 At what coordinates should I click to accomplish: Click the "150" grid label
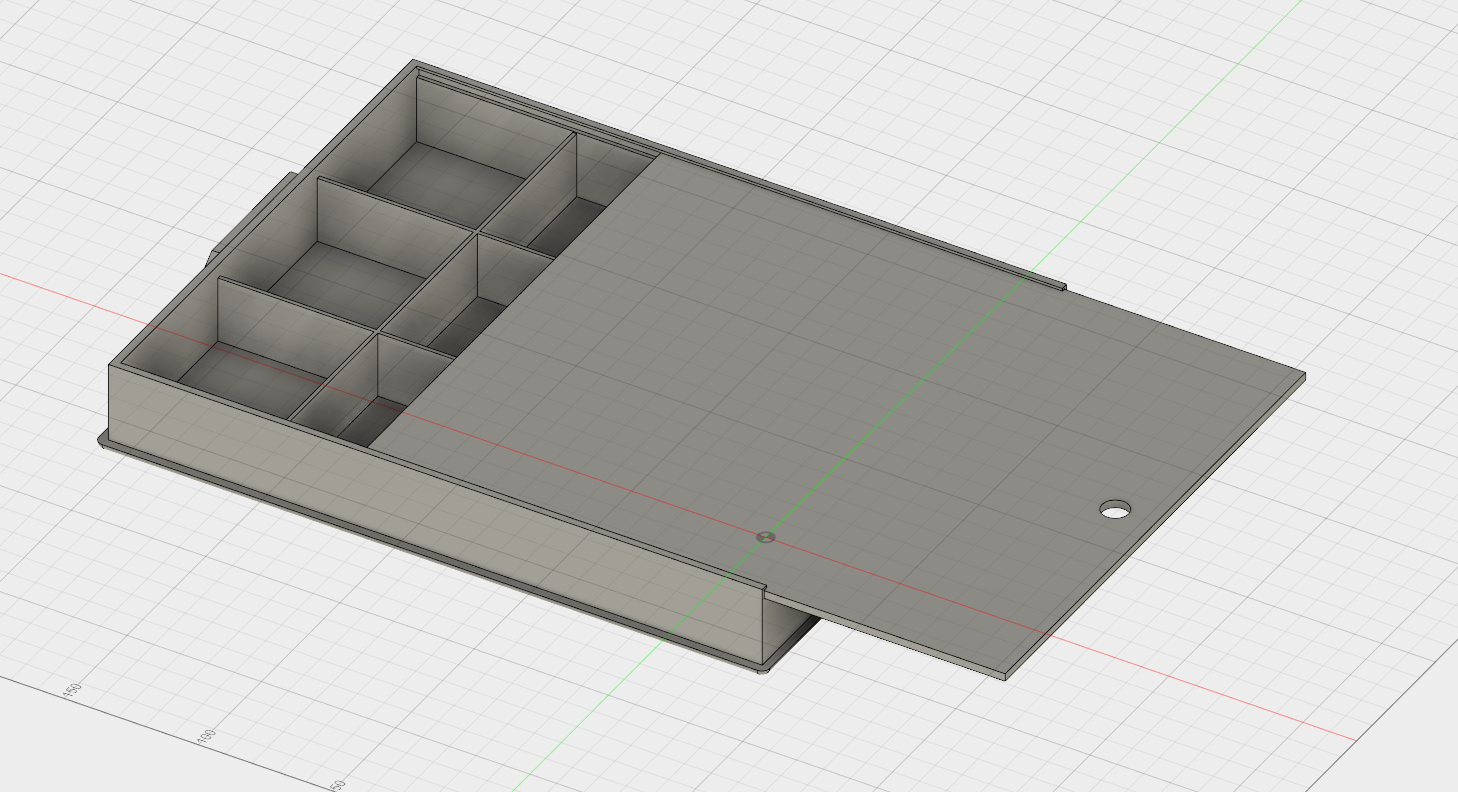pyautogui.click(x=72, y=690)
